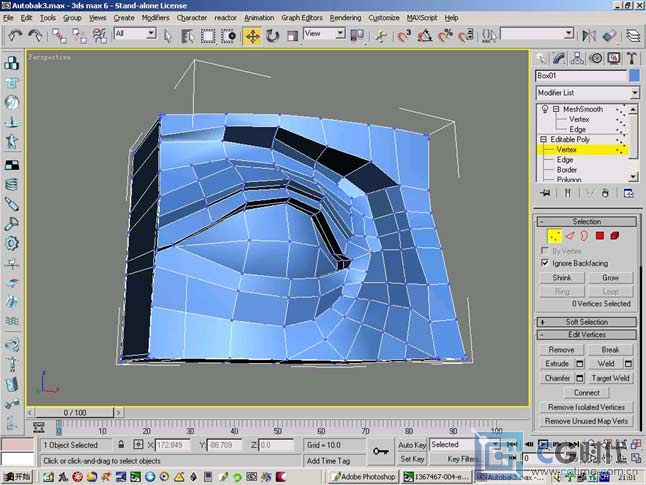Collapse the MeshSmooth modifier tree
The width and height of the screenshot is (646, 485).
[x=556, y=109]
